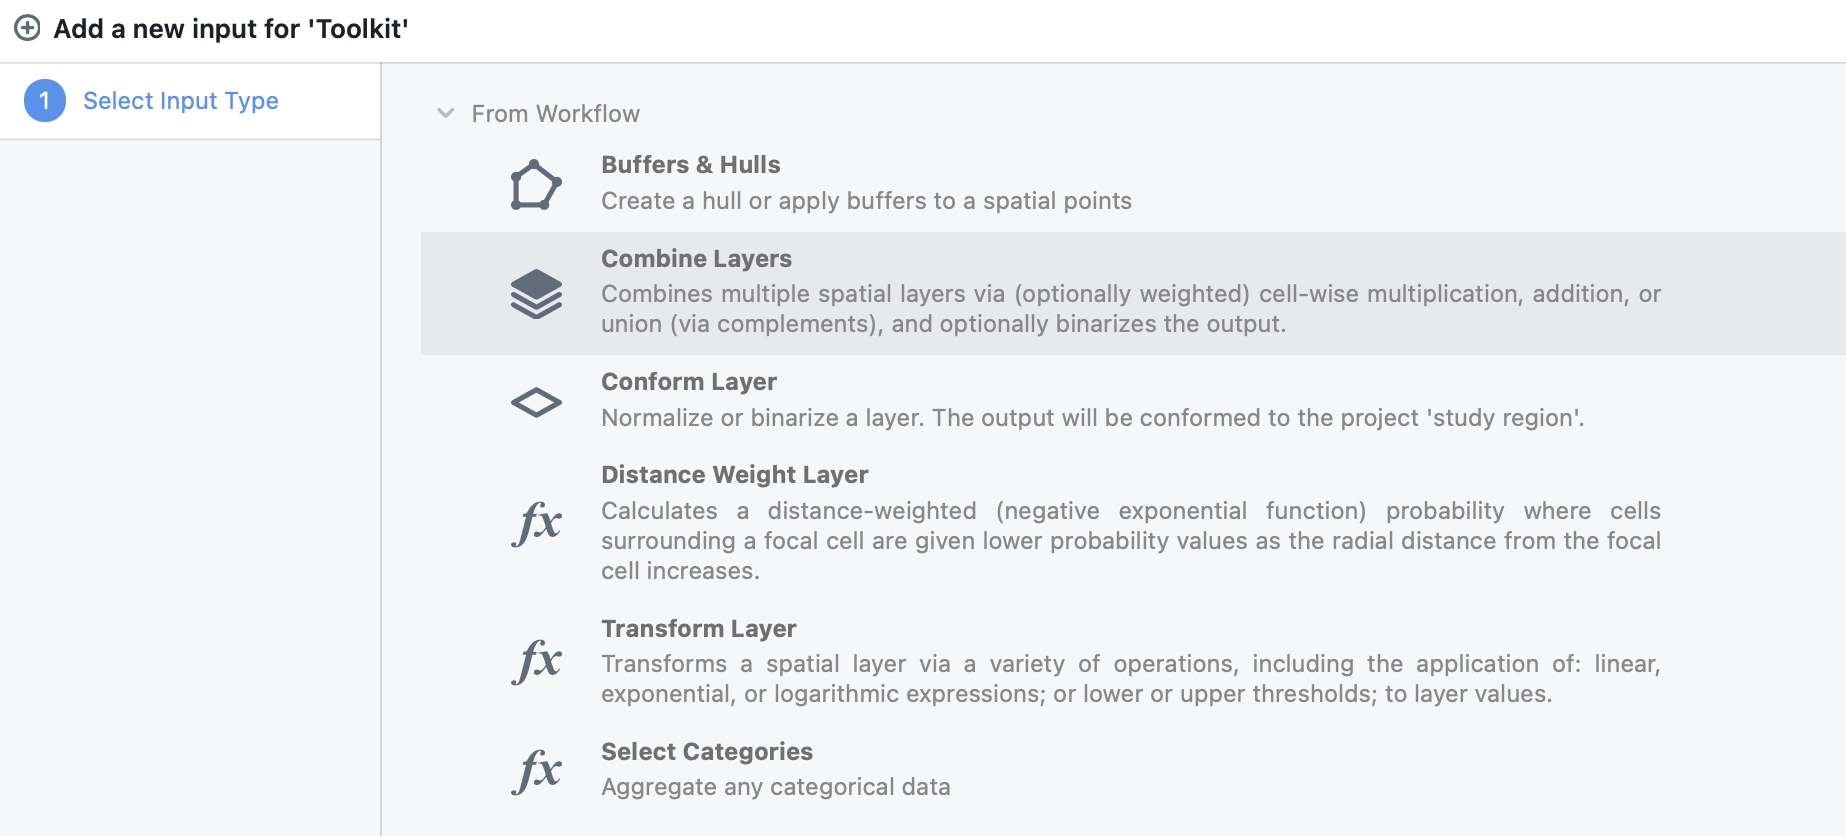Click the Combine Layers description text
The height and width of the screenshot is (836, 1846).
(1130, 309)
